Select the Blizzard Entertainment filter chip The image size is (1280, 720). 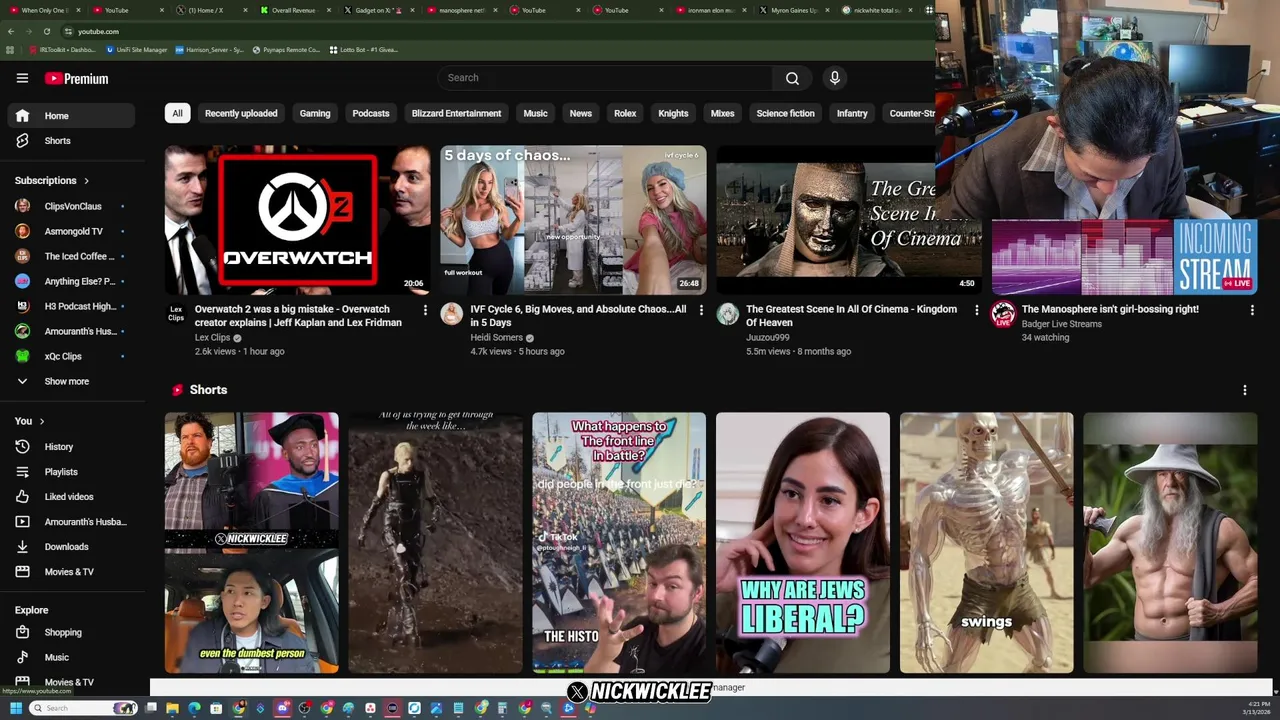(456, 113)
